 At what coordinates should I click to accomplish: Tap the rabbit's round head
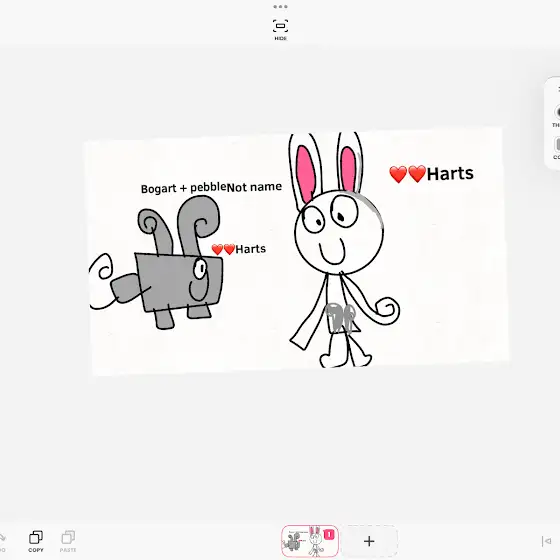click(x=339, y=232)
